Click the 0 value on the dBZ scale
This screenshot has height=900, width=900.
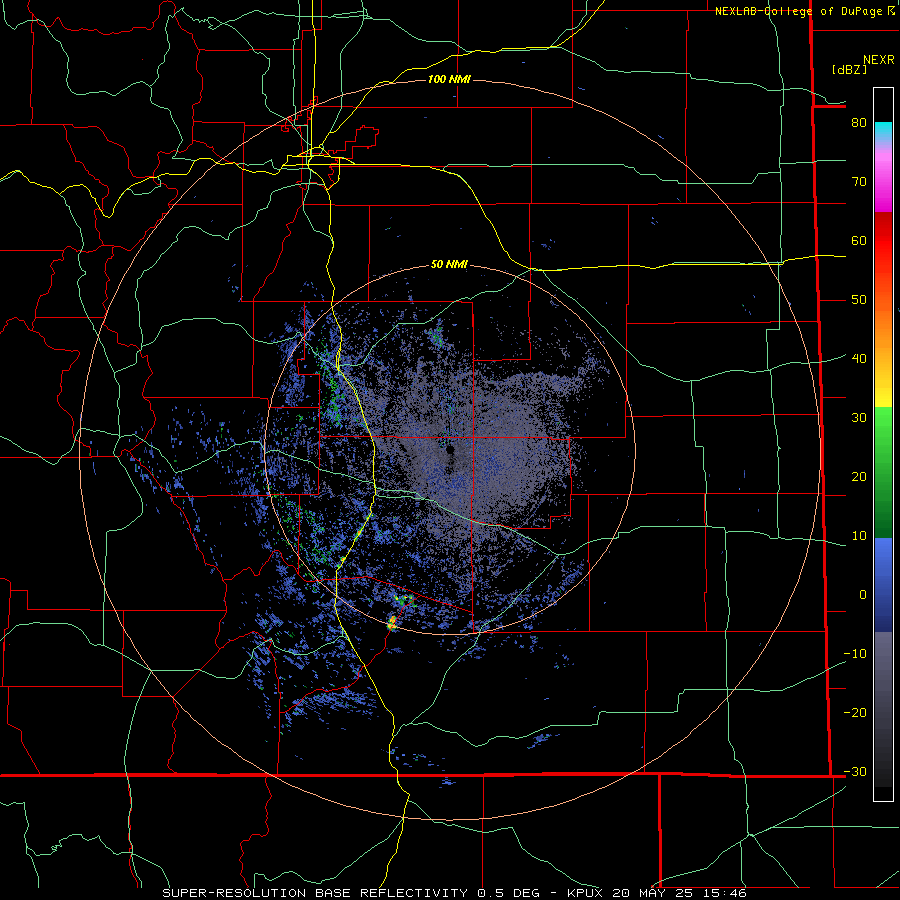tap(863, 595)
